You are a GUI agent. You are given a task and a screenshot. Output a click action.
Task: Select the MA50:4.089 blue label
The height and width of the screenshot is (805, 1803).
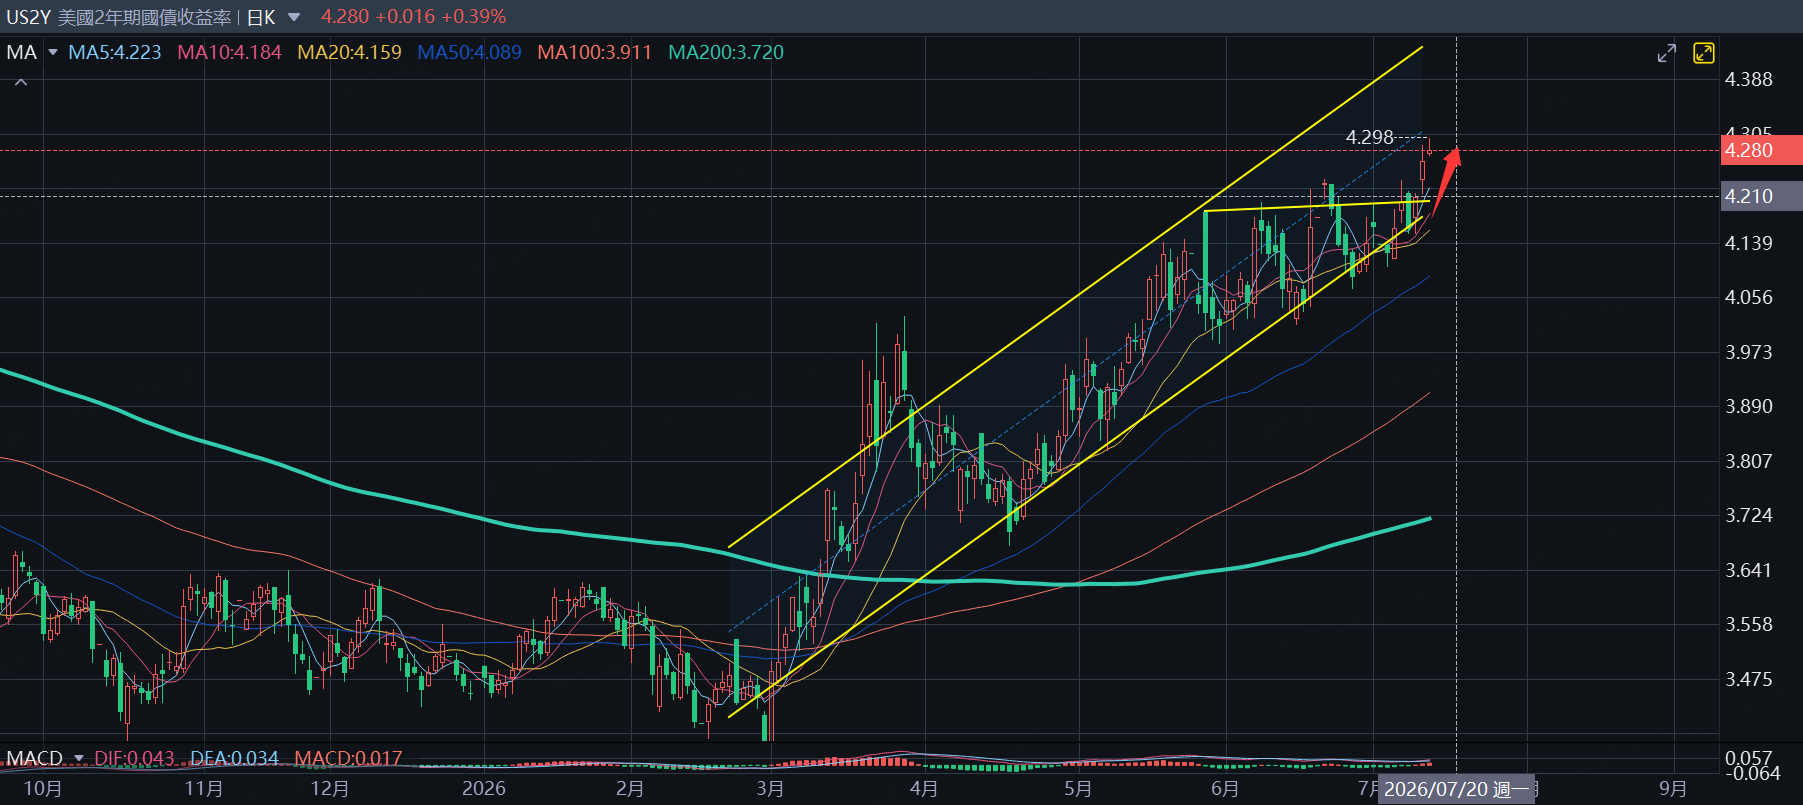[469, 52]
